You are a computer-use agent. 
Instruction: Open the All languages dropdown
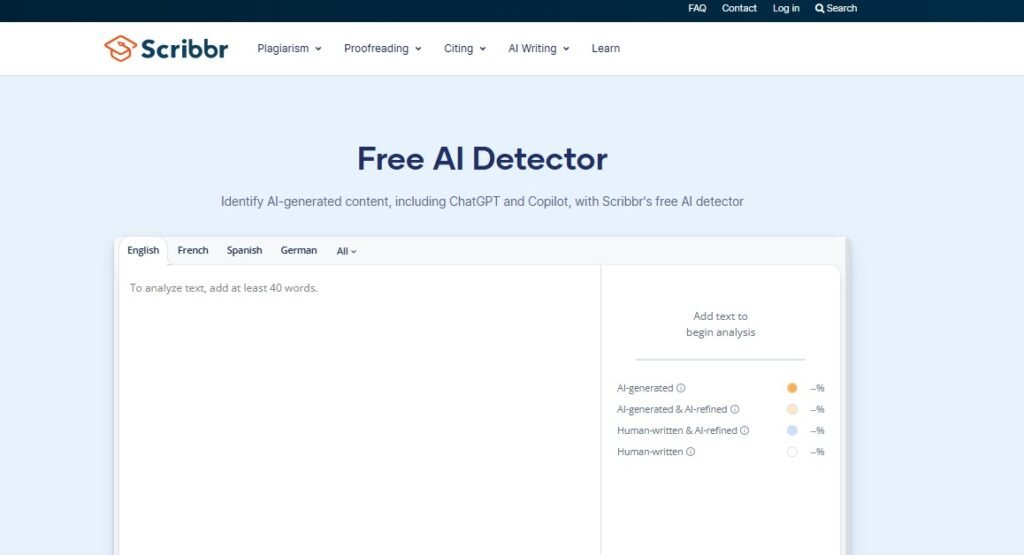[346, 251]
